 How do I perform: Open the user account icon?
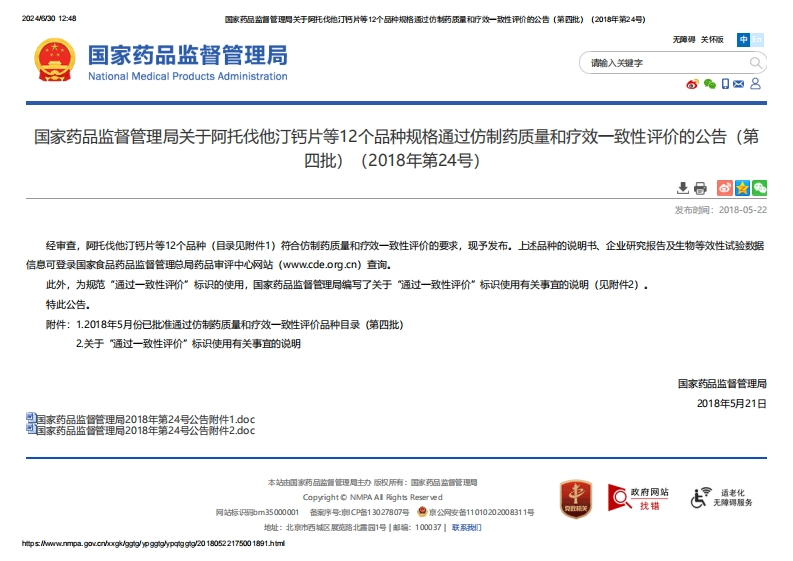click(757, 85)
